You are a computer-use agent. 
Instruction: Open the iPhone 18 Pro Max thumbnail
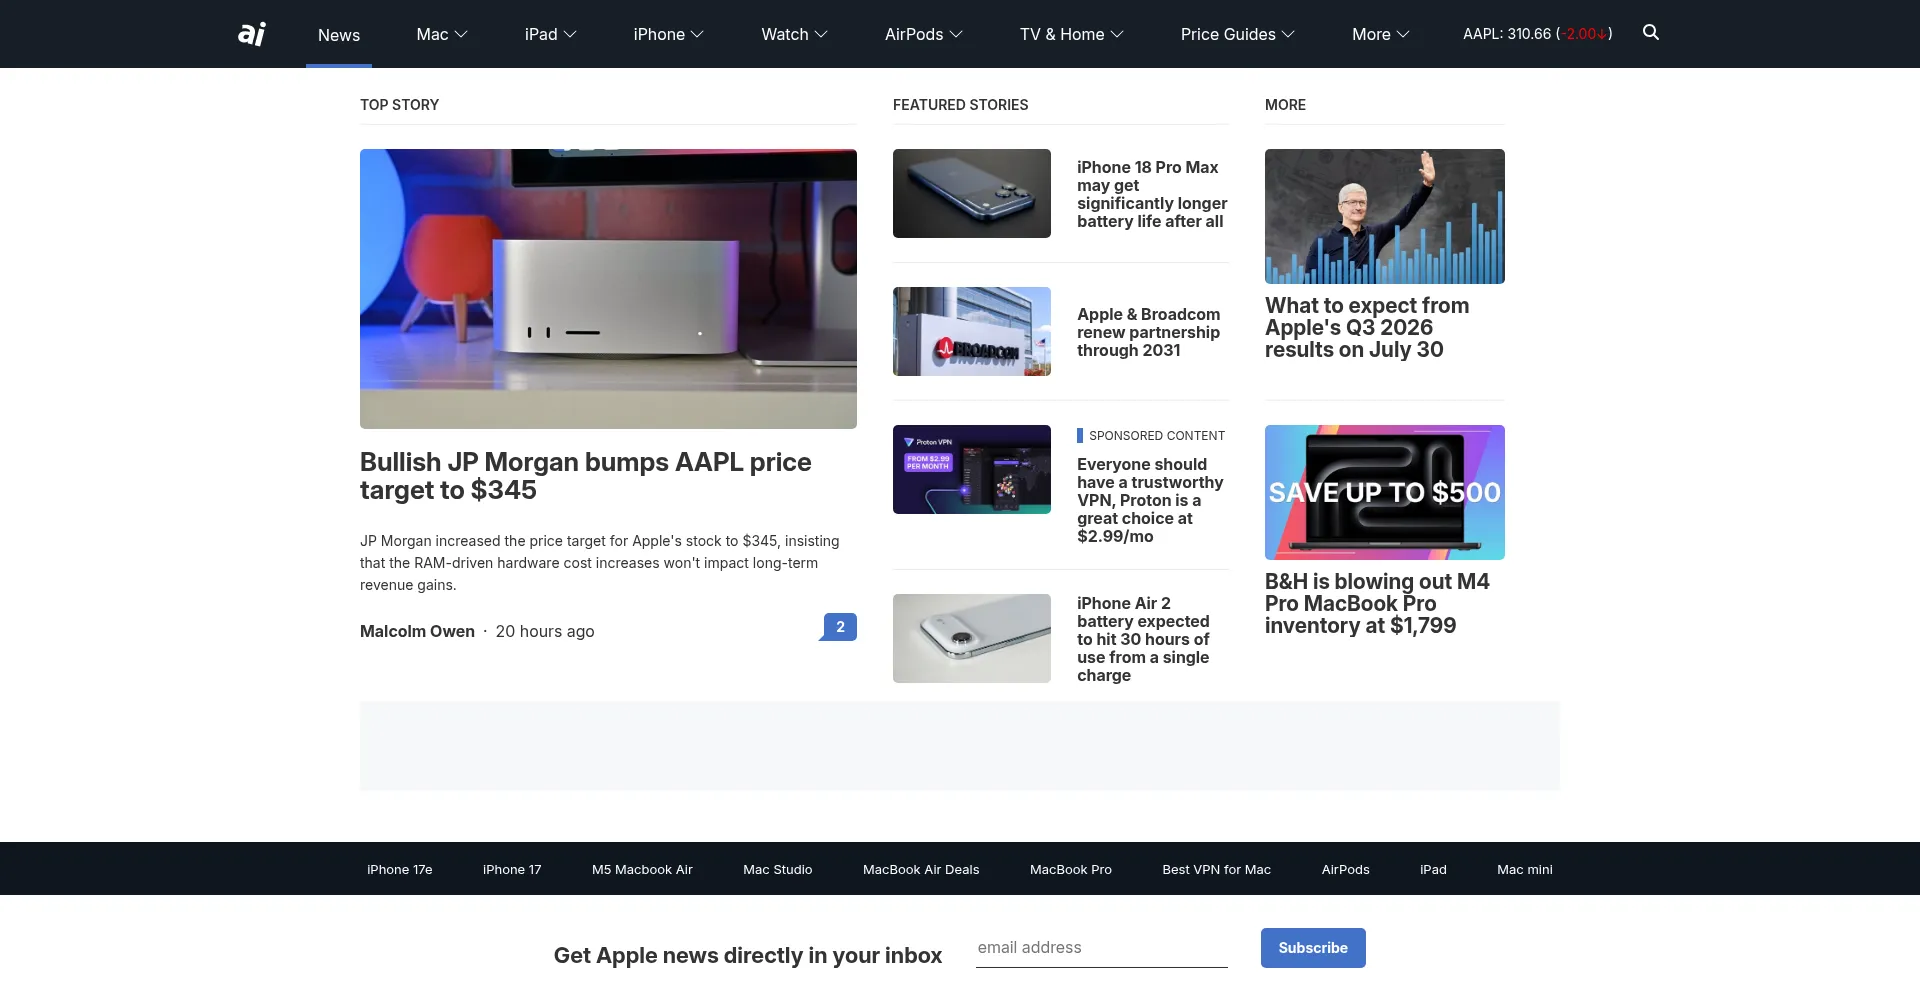[x=972, y=193]
